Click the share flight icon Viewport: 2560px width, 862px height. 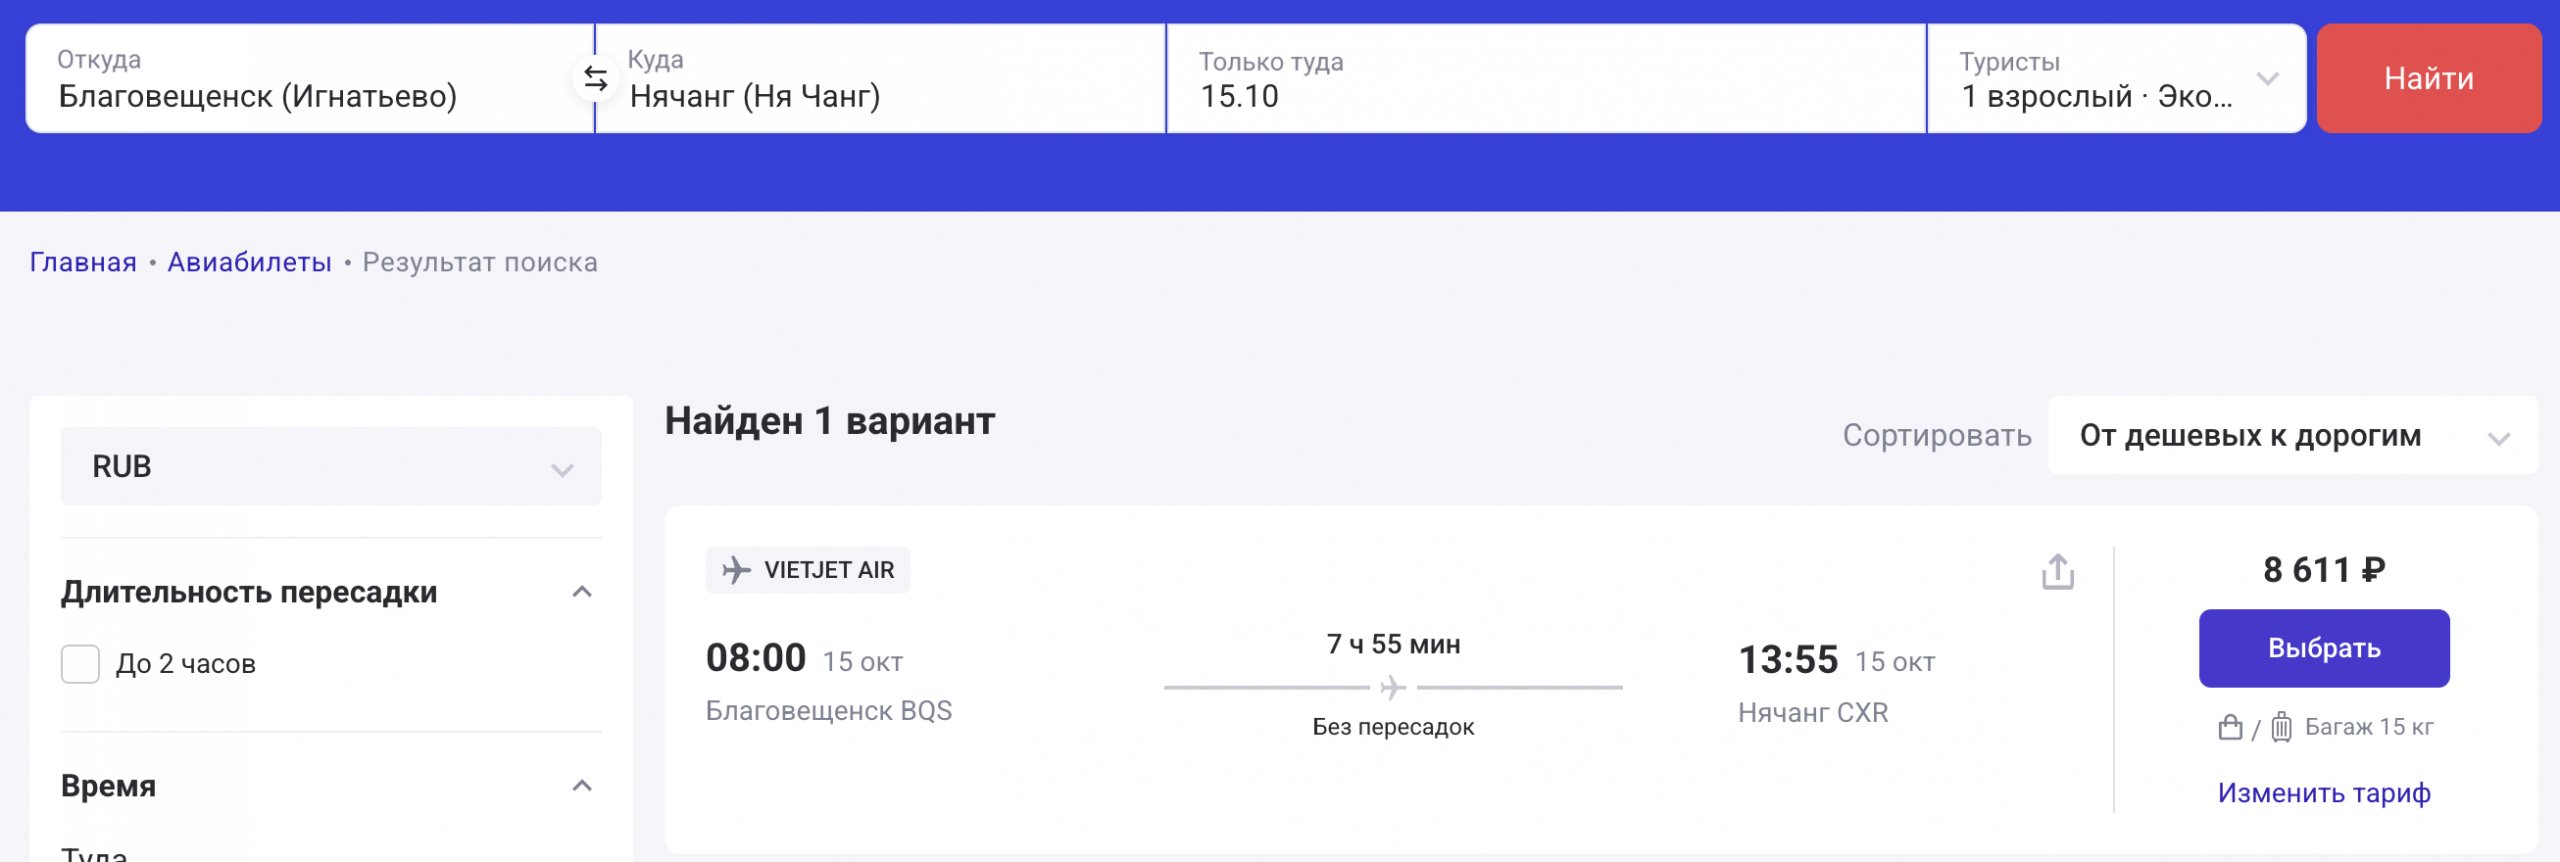[x=2057, y=572]
